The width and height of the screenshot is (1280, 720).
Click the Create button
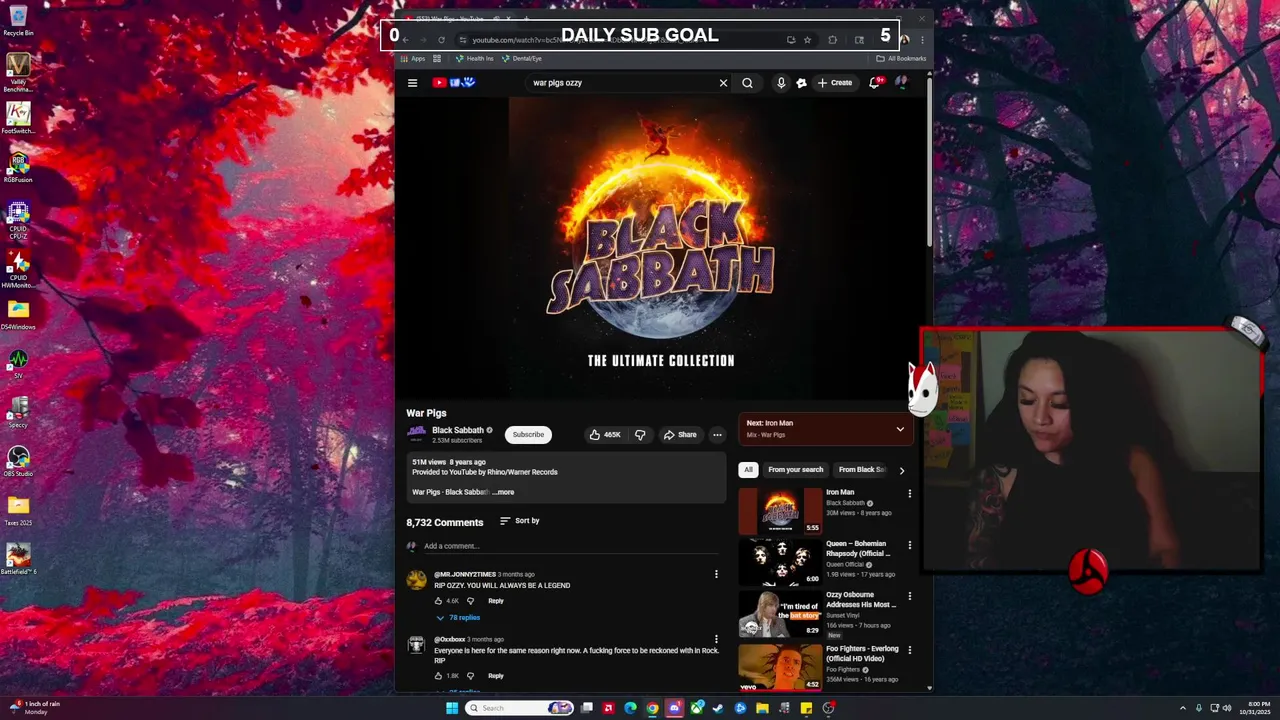pyautogui.click(x=835, y=83)
